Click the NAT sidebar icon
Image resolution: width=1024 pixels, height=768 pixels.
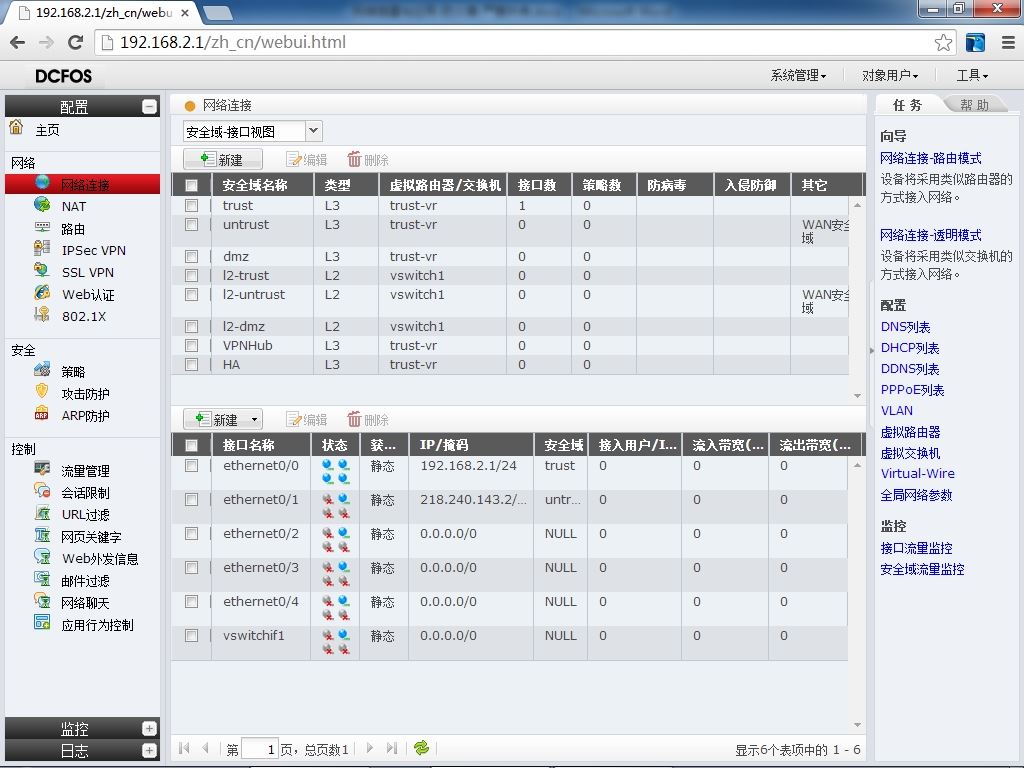click(42, 205)
